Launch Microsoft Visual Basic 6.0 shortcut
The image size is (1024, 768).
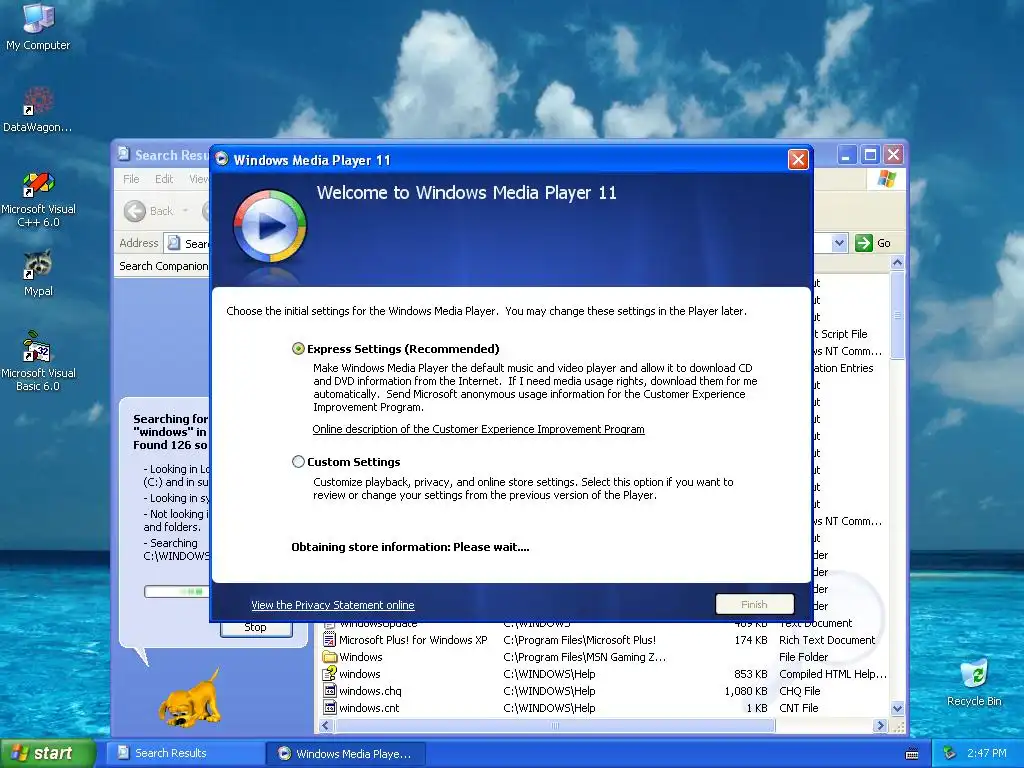(38, 361)
